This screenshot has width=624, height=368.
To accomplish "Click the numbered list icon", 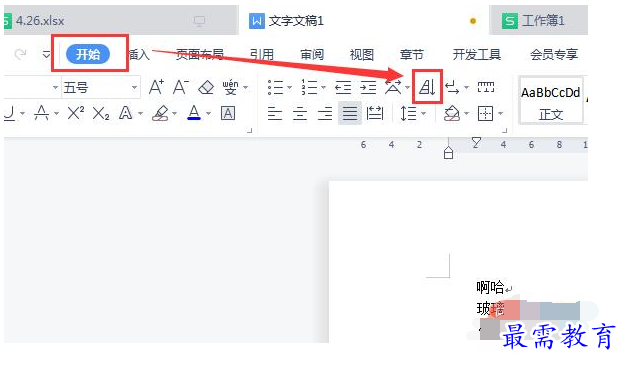I will coord(309,87).
